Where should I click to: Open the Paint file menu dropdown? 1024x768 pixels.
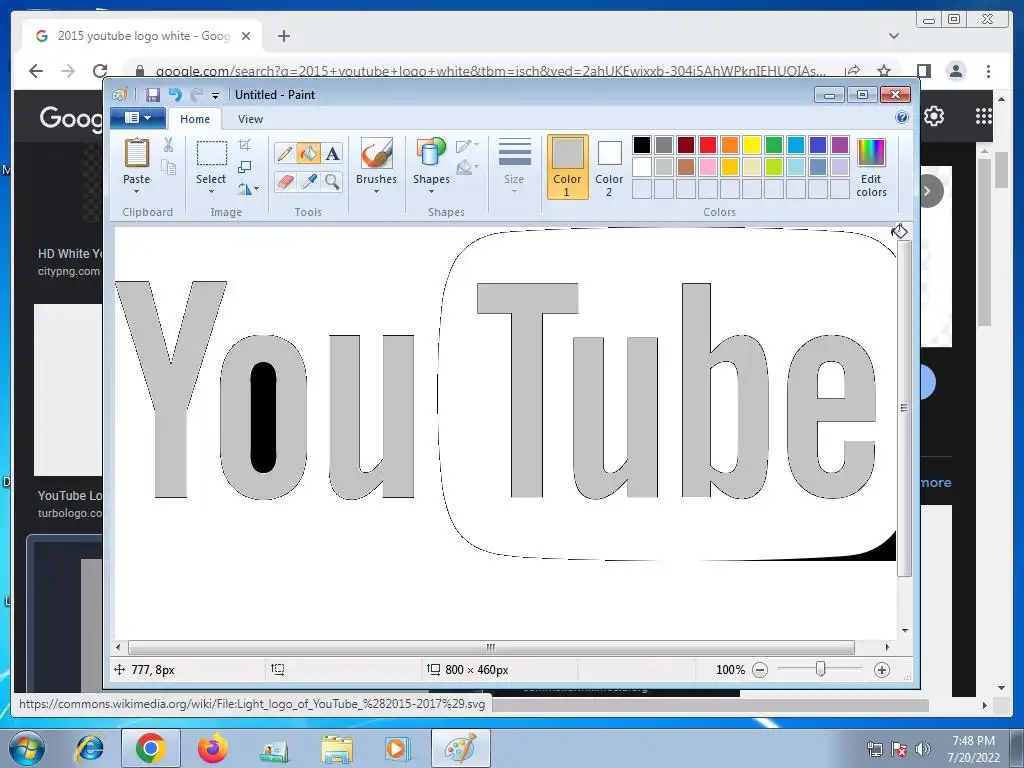(138, 118)
